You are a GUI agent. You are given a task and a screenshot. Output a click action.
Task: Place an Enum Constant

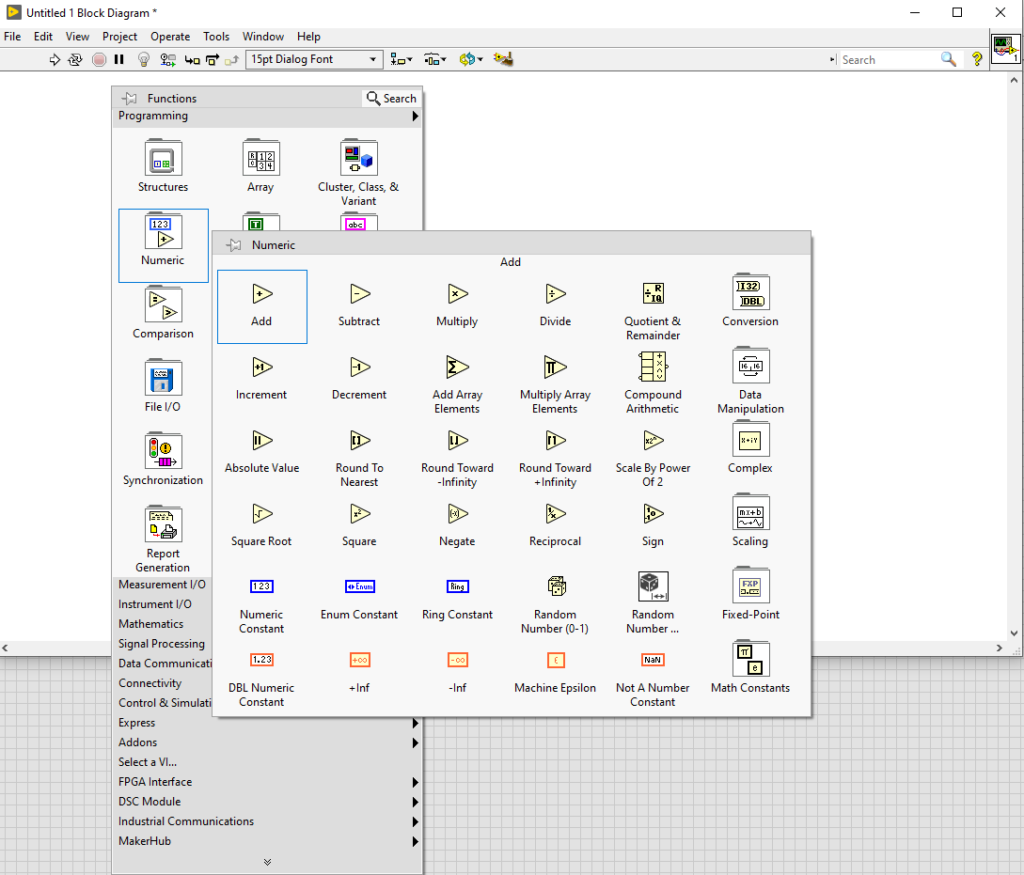(x=359, y=599)
